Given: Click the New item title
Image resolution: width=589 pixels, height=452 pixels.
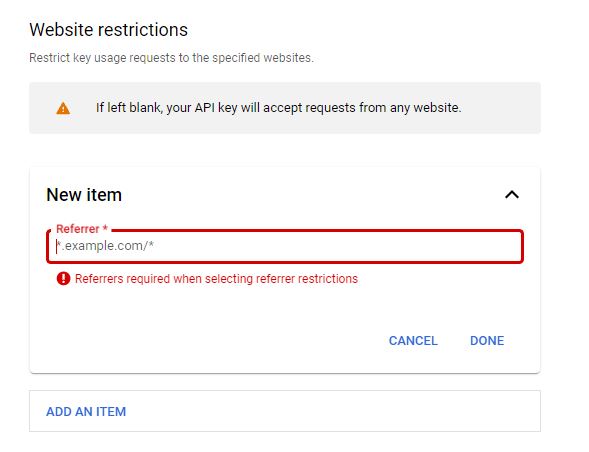Looking at the screenshot, I should point(84,195).
